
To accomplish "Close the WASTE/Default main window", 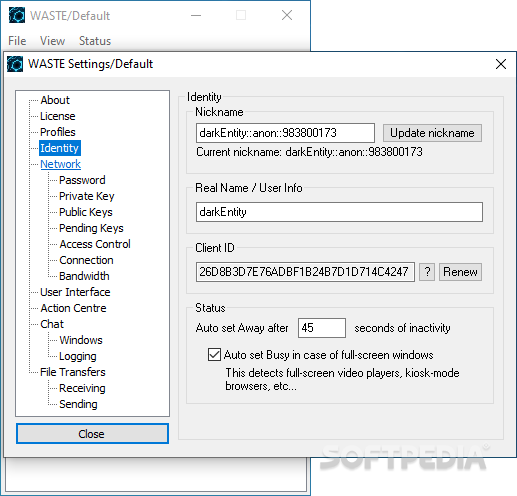I will 287,15.
